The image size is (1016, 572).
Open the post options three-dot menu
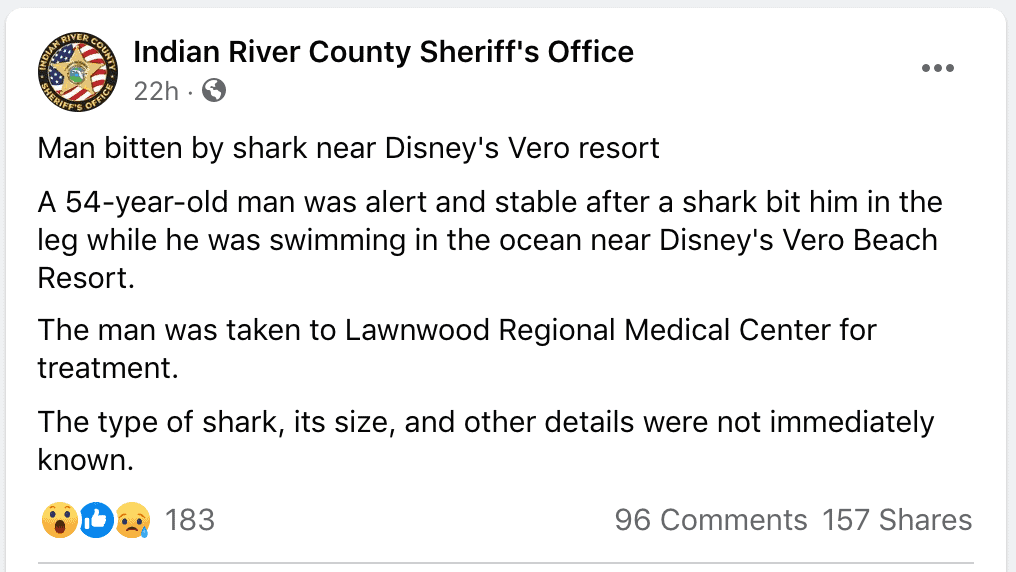coord(938,68)
